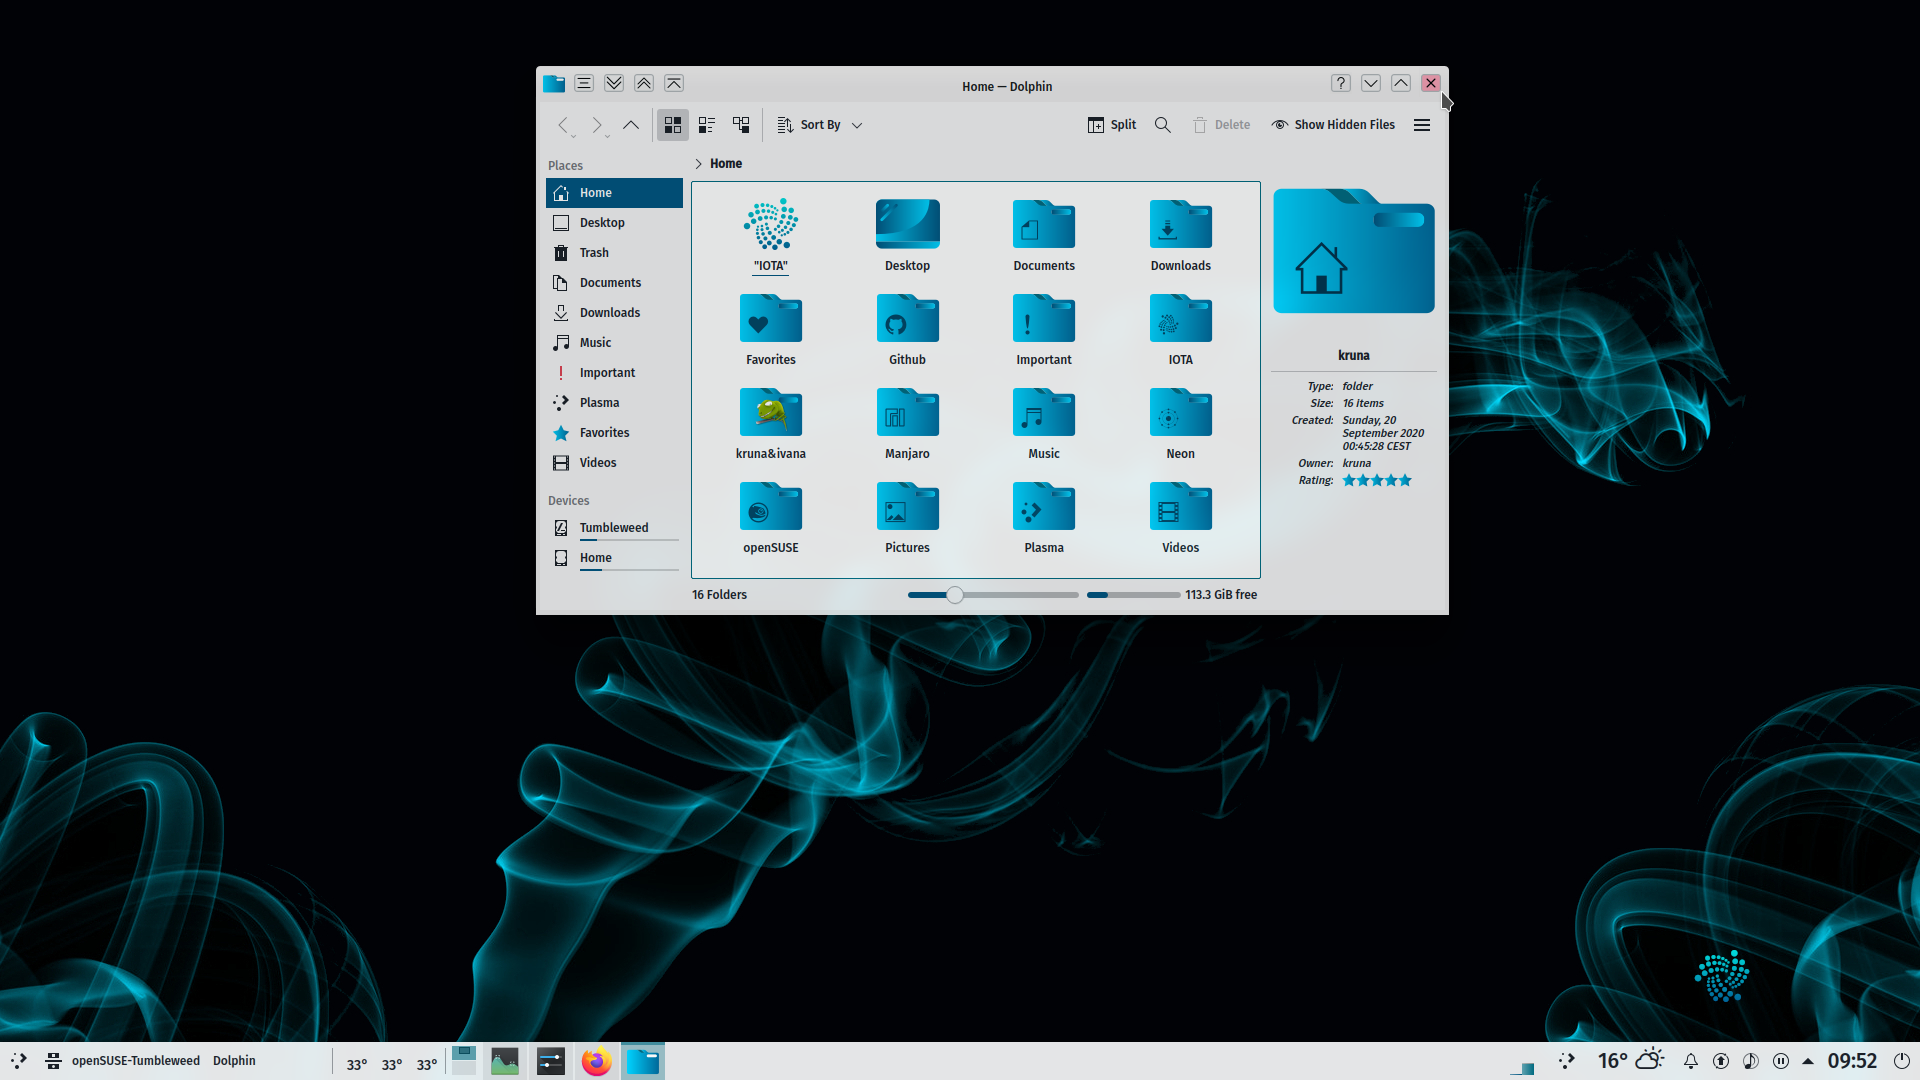Click the large kruna home folder preview
This screenshot has width=1920, height=1080.
point(1354,251)
